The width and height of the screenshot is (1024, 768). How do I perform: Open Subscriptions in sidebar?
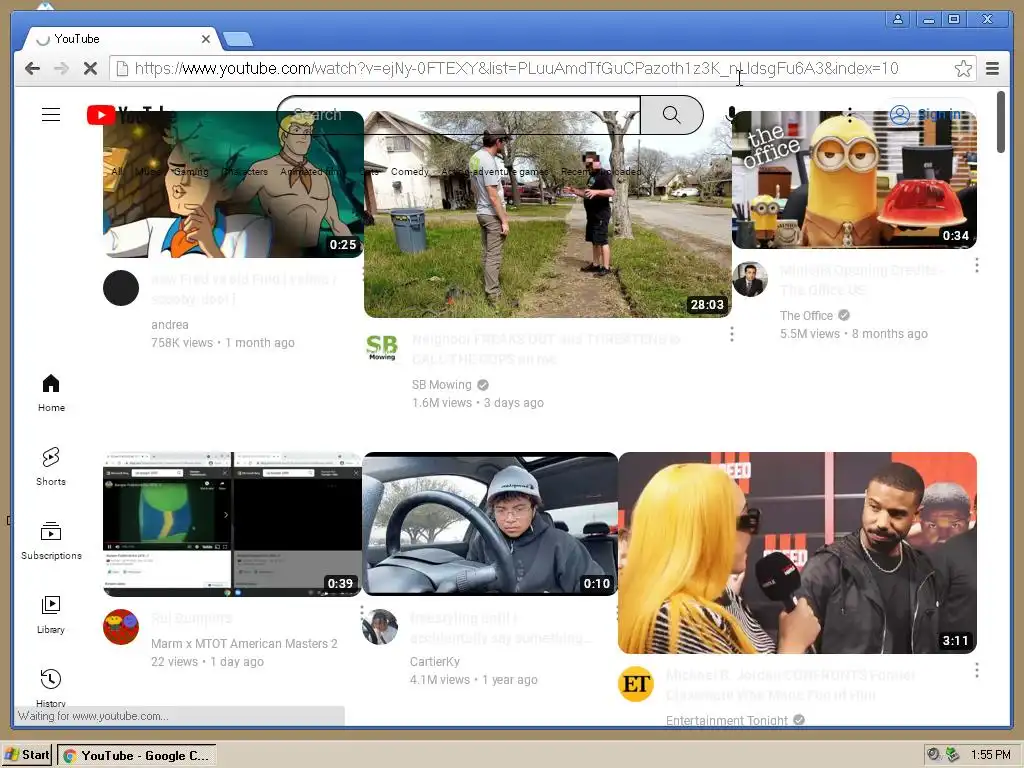51,541
